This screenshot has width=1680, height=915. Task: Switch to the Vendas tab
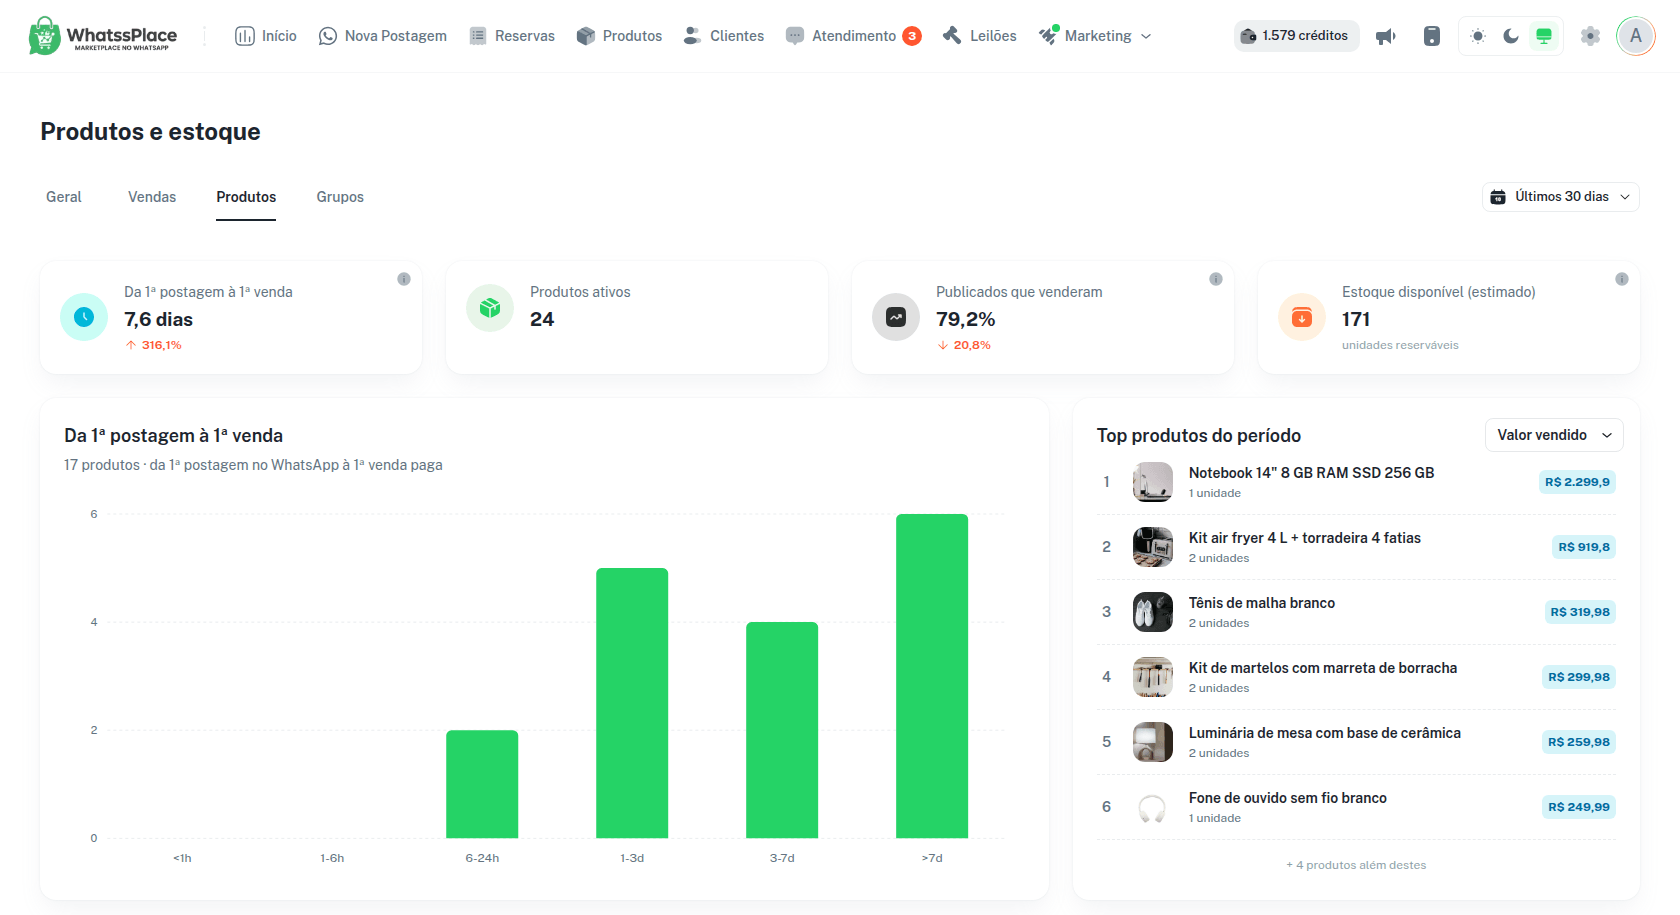(x=152, y=197)
